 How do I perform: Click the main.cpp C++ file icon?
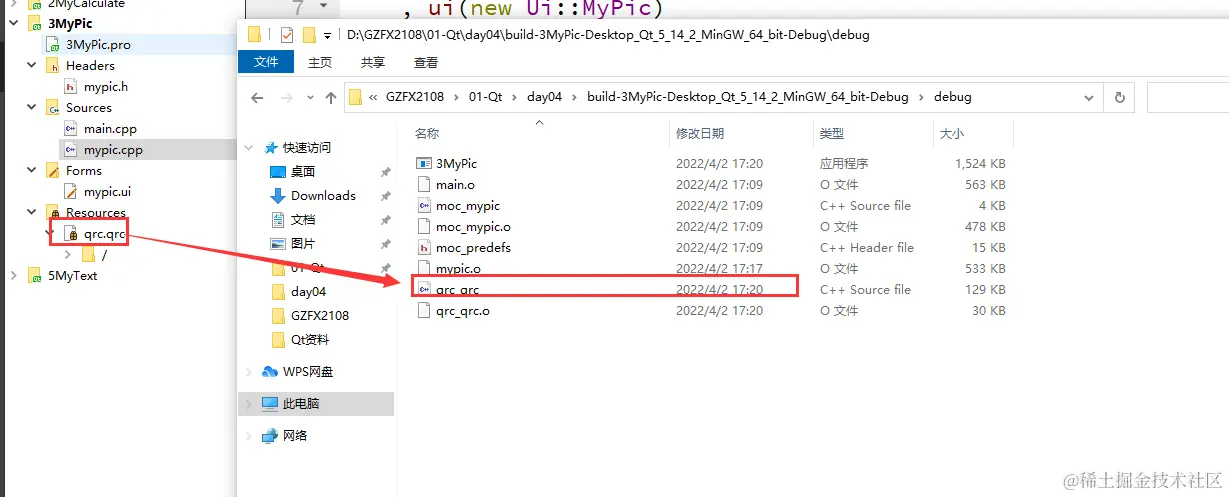[x=71, y=129]
